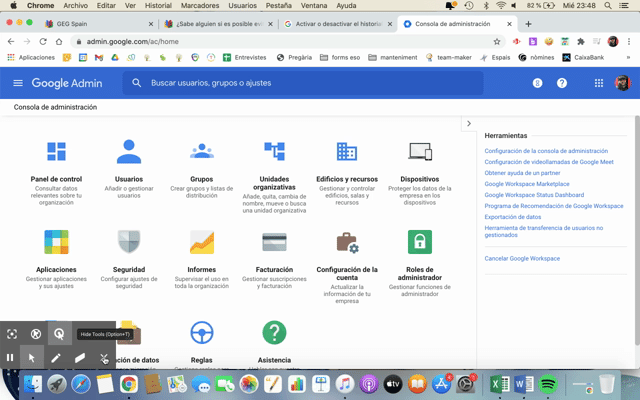Open Excel from the Dock
The height and width of the screenshot is (400, 640).
(499, 384)
